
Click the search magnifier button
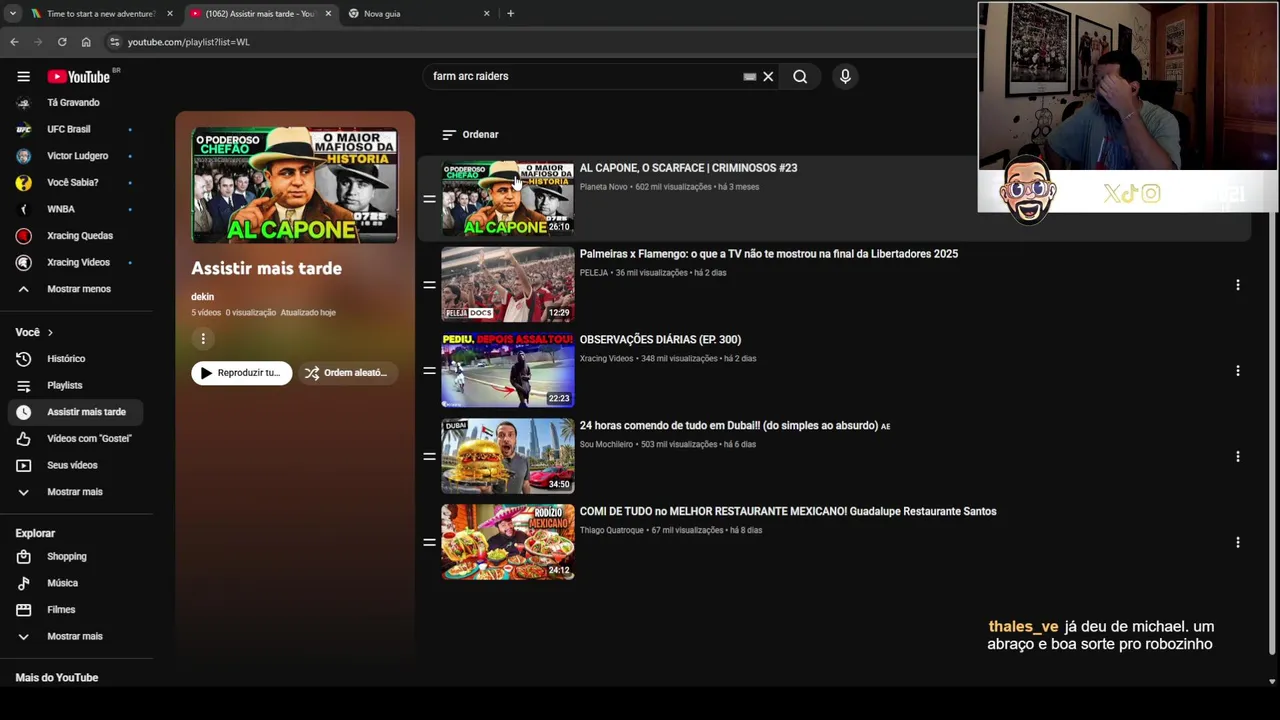point(800,76)
